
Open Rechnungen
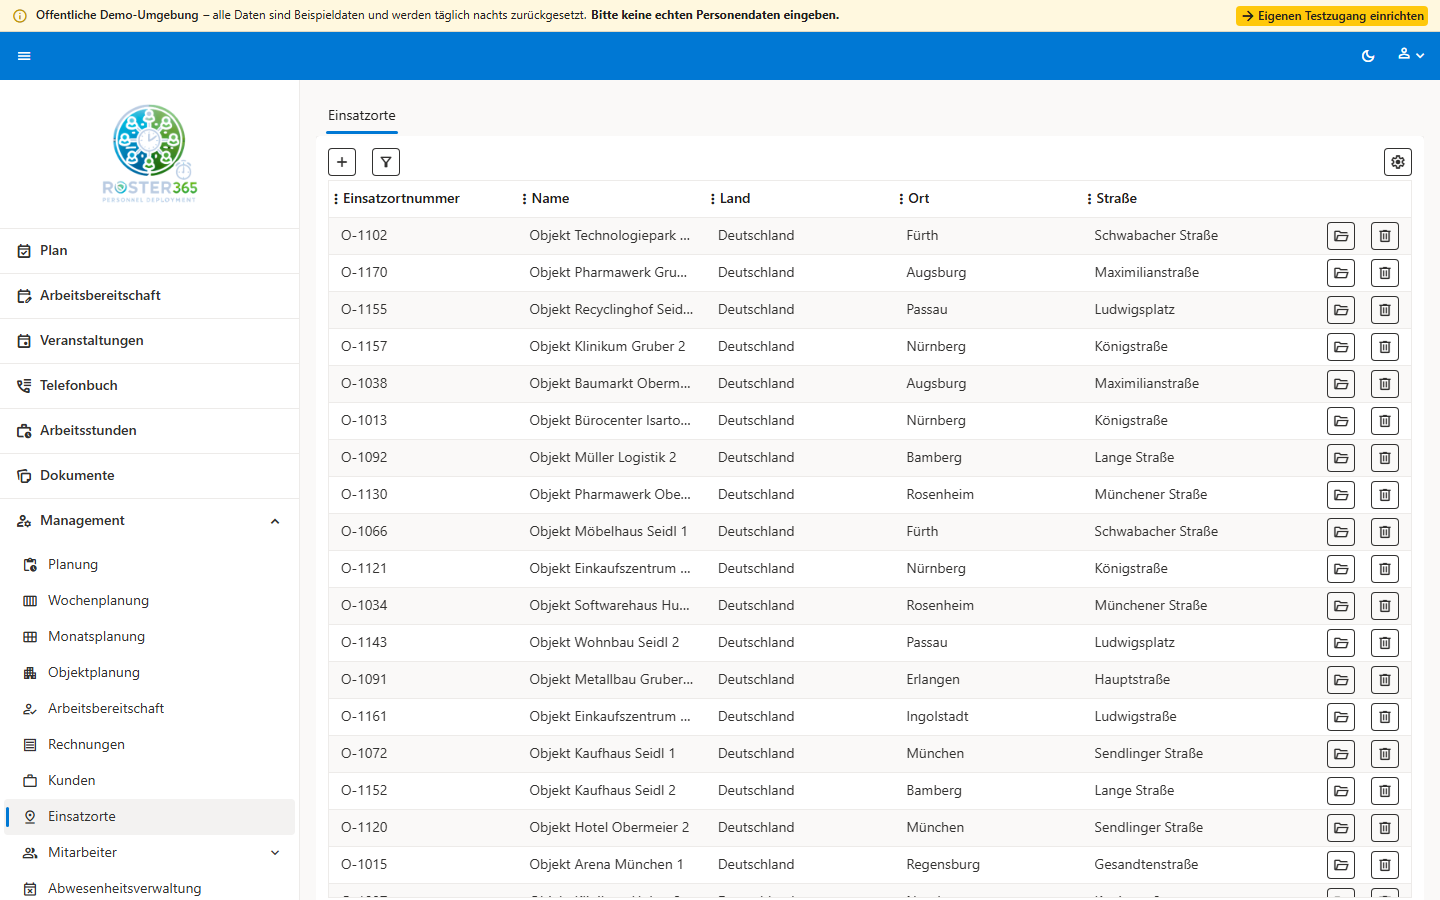click(150, 745)
